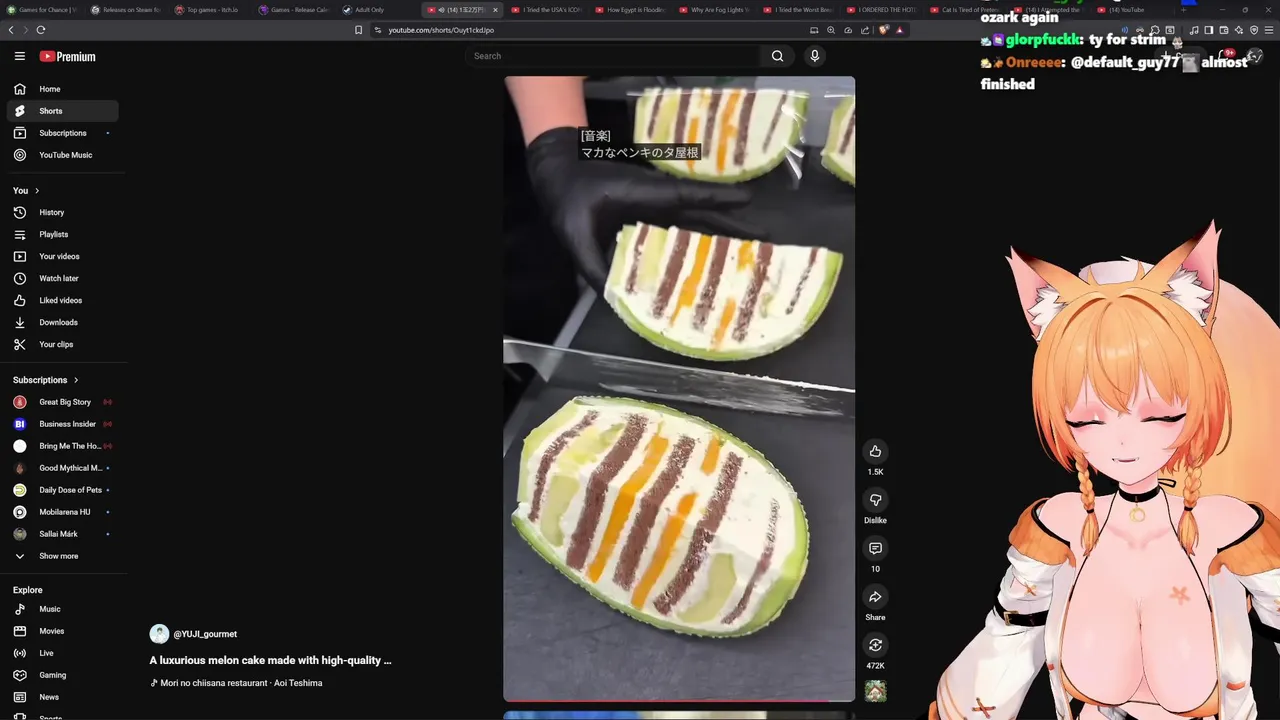Close the active YouTube Shorts tab
This screenshot has width=1280, height=720.
point(495,10)
